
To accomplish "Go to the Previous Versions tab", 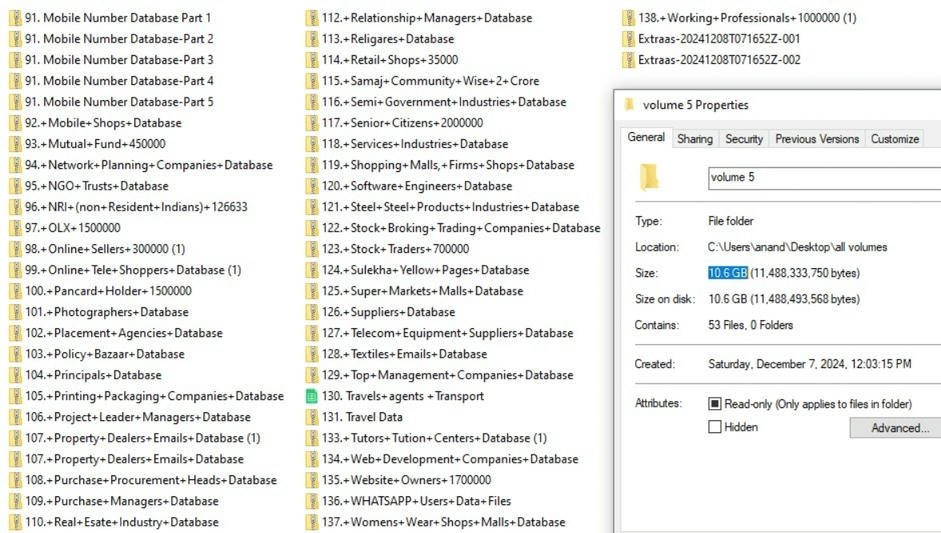I will [817, 139].
